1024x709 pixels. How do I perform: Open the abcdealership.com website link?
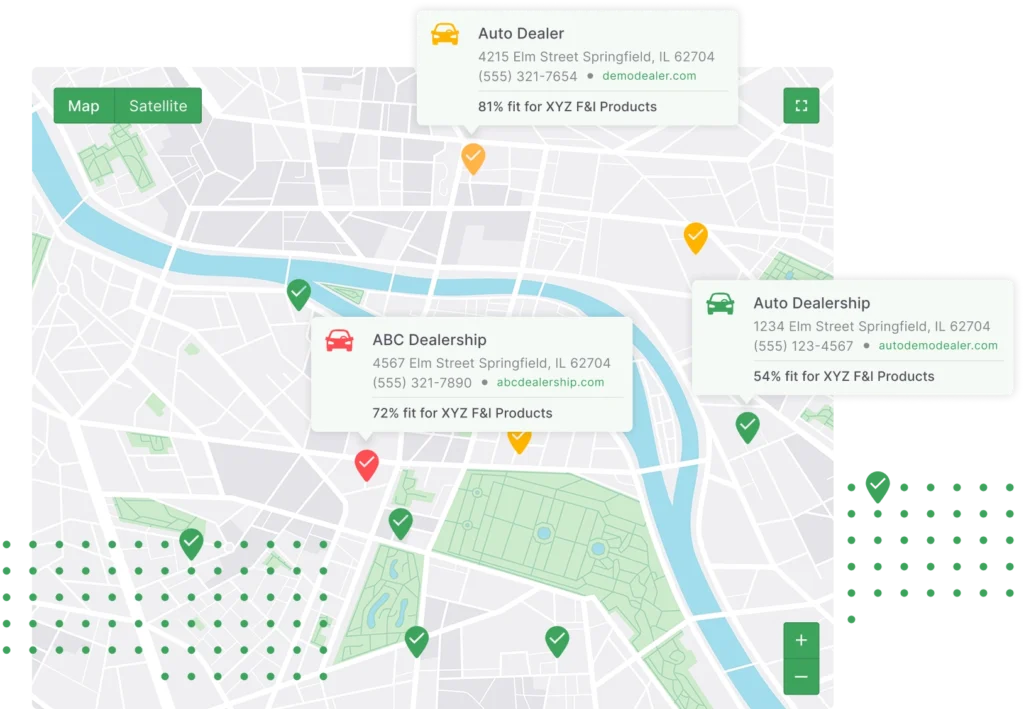point(550,382)
